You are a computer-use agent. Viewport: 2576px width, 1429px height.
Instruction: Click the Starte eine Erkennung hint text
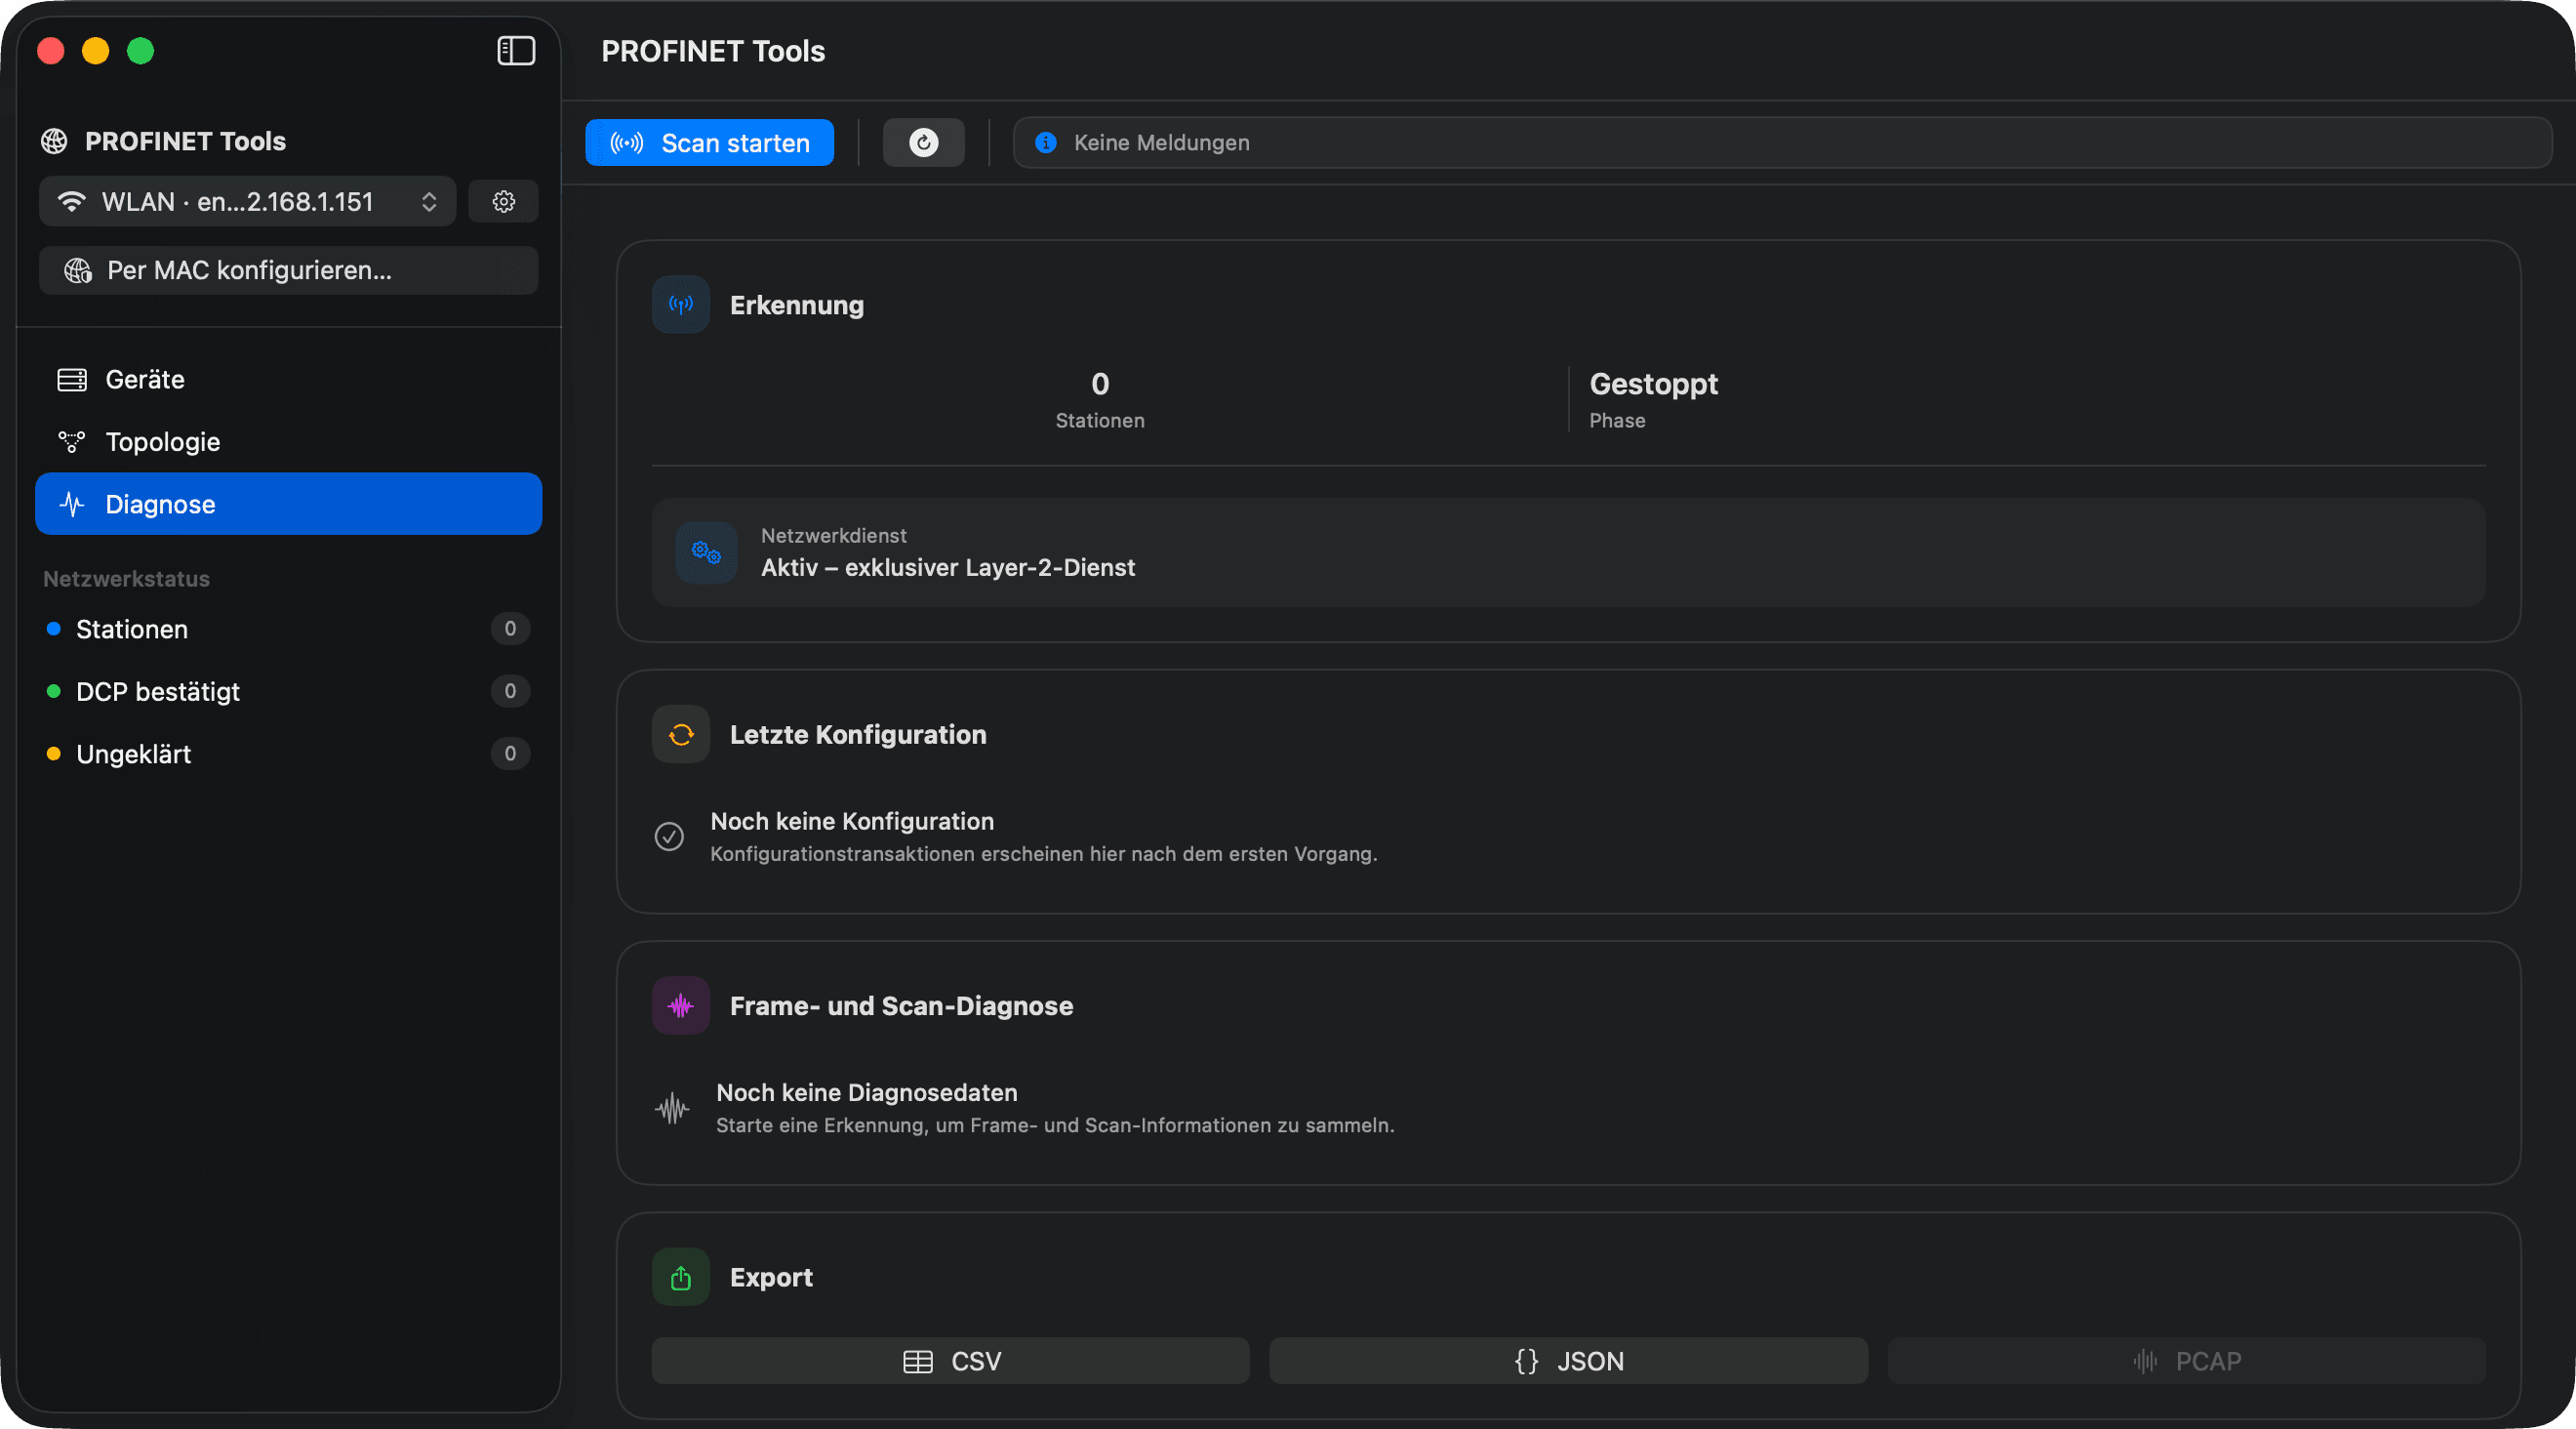click(1055, 1125)
